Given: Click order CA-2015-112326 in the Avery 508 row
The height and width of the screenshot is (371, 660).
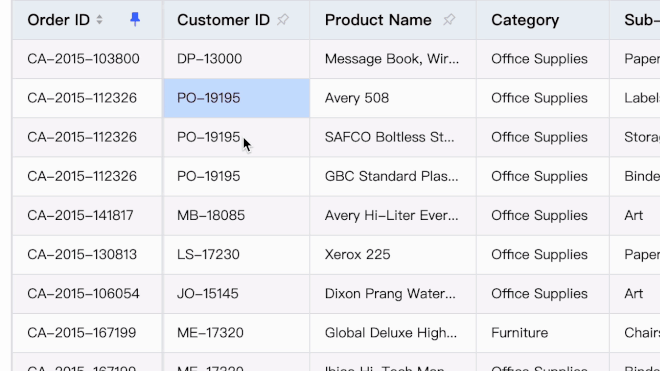Looking at the screenshot, I should (88, 98).
